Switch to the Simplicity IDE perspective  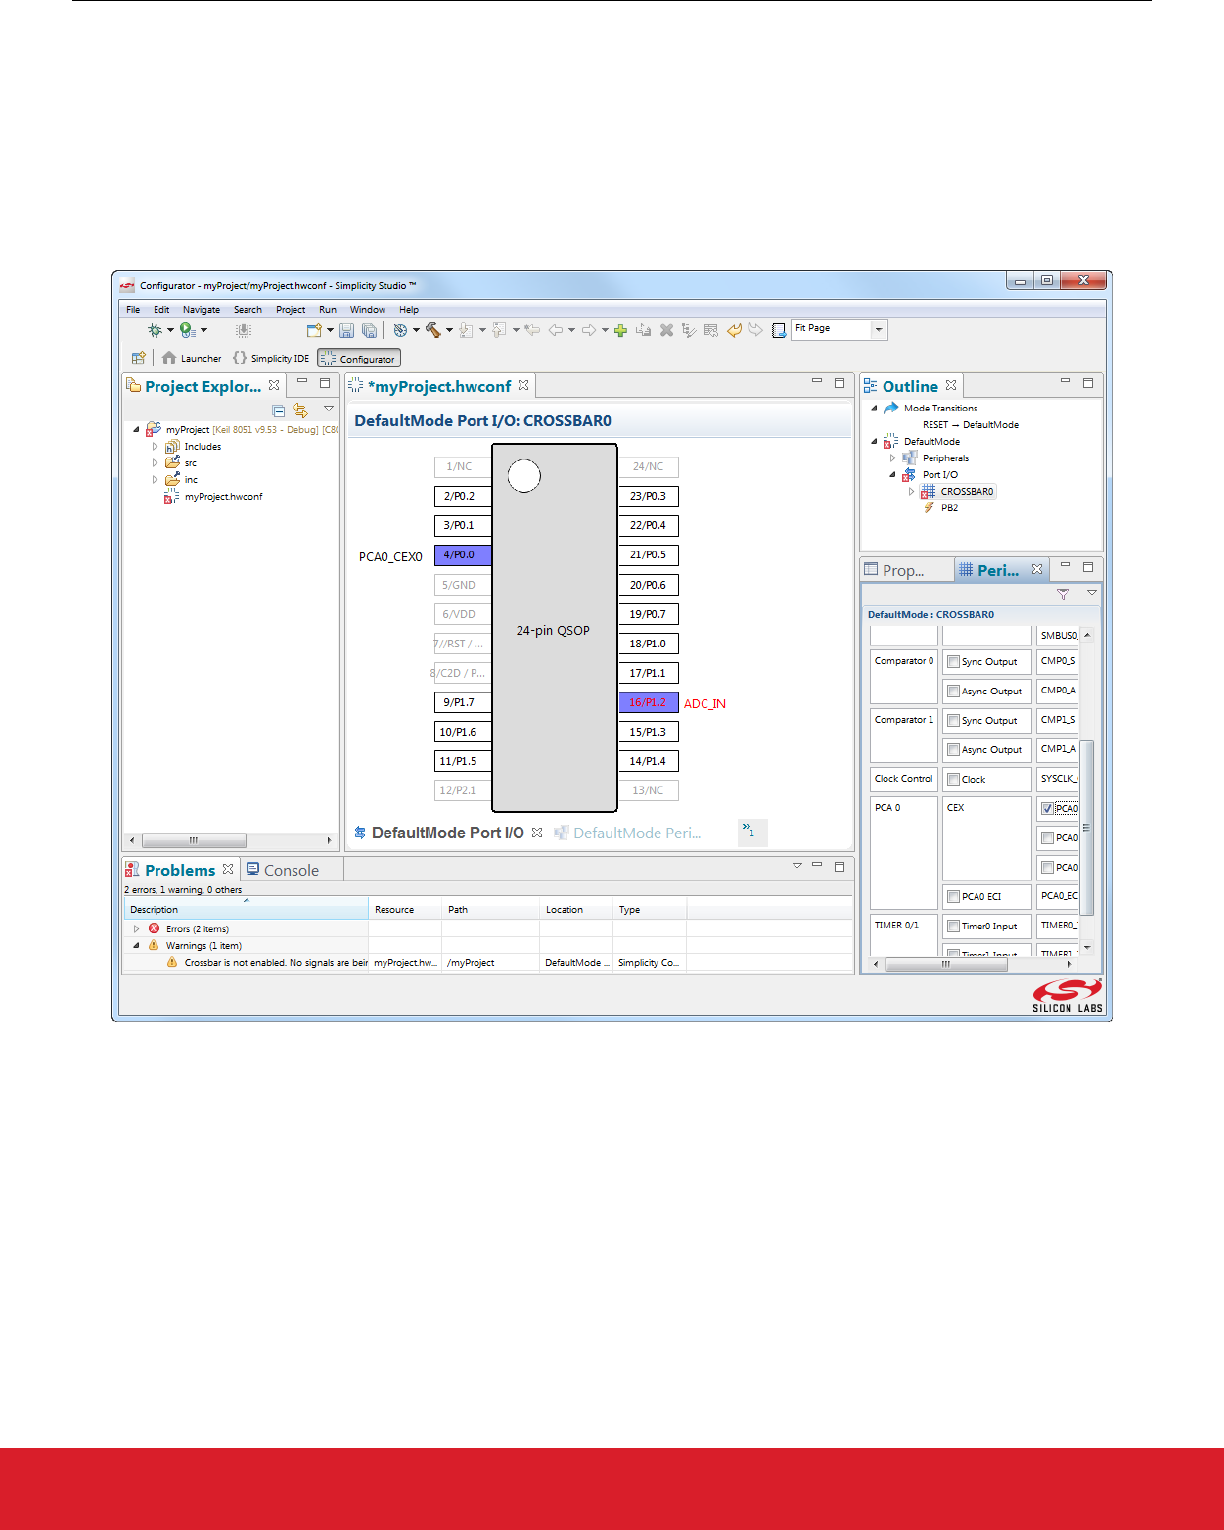(271, 358)
